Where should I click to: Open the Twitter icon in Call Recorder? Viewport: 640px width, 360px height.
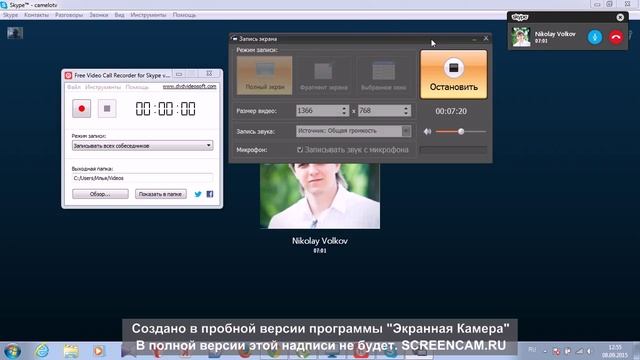(198, 194)
